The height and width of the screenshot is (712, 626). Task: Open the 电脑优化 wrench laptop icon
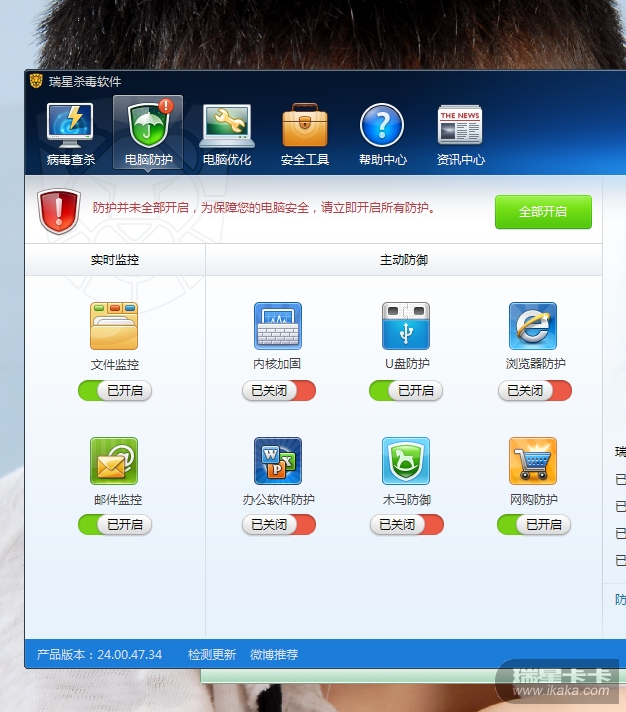(x=227, y=126)
